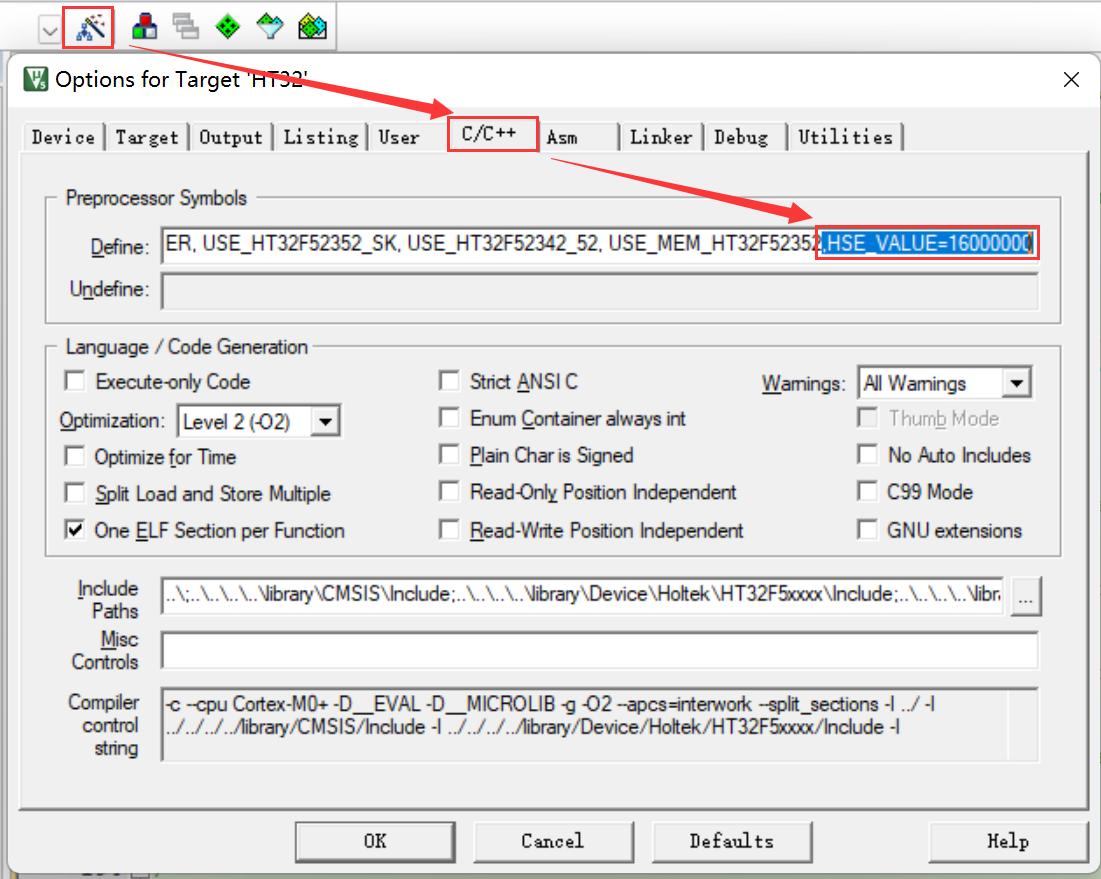This screenshot has width=1101, height=879.
Task: Open Manage Run-Time Environment green diamond icon
Action: click(x=228, y=27)
